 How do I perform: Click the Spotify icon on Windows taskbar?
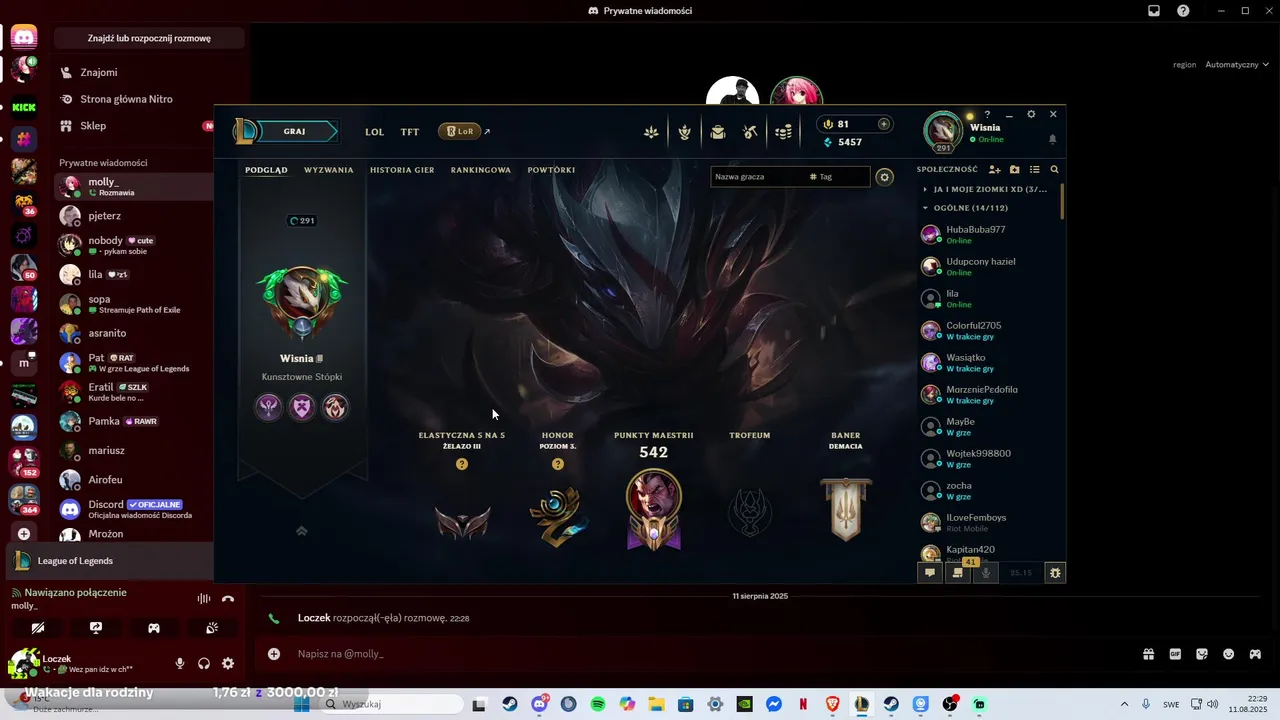598,704
